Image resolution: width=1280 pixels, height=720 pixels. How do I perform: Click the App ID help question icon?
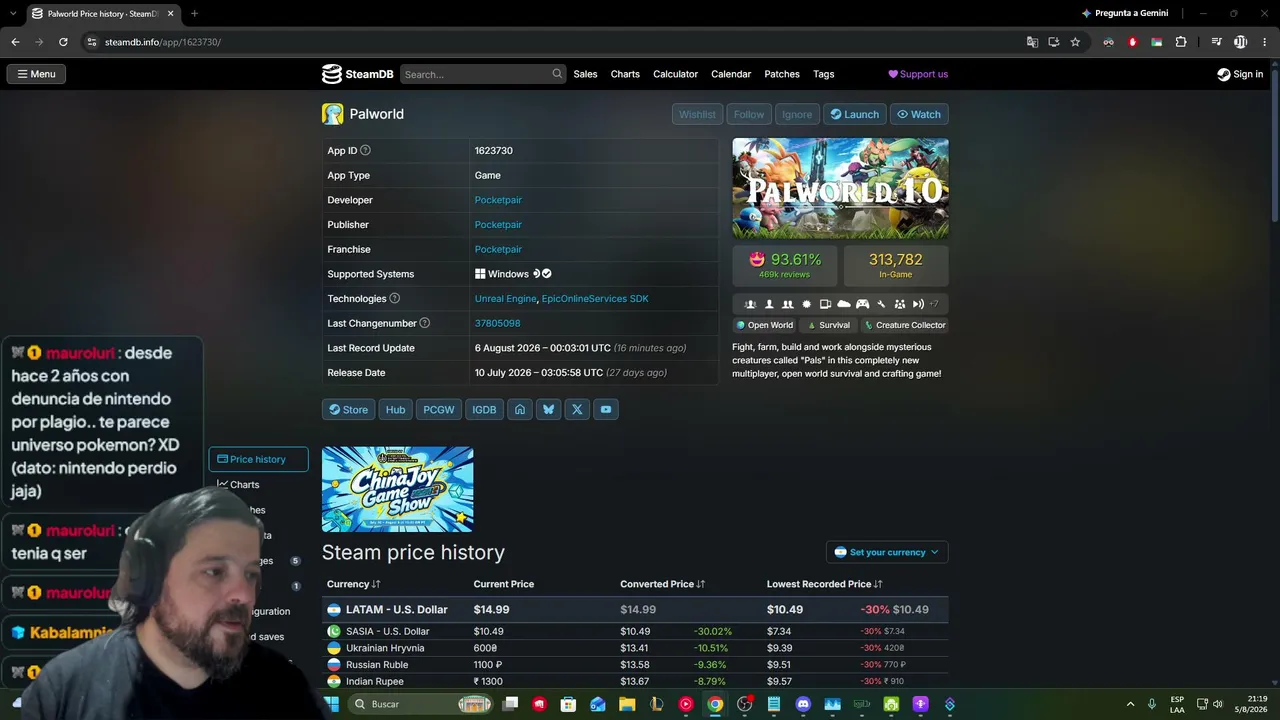click(365, 151)
